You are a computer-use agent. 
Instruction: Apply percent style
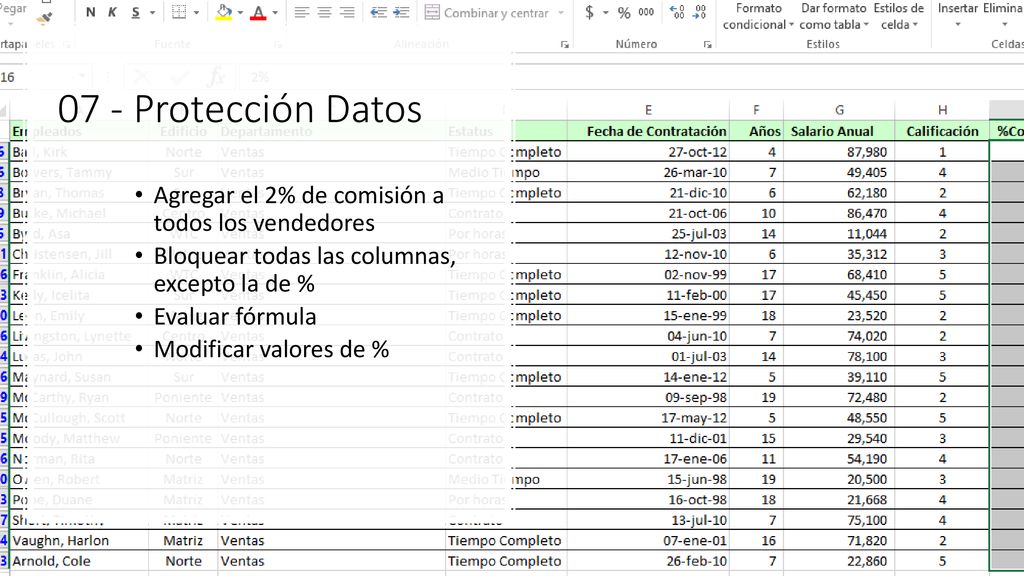pos(624,12)
